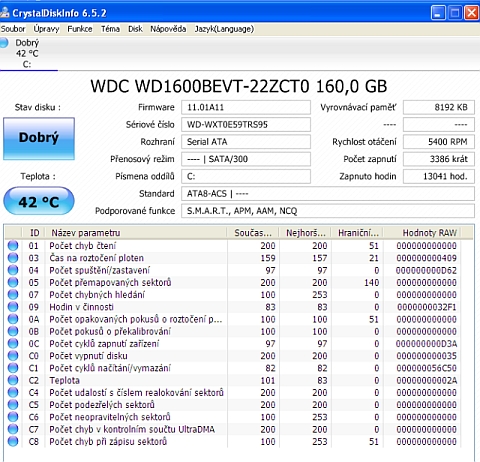Click the Firmware field 11.01A11
The image size is (480, 462).
coord(246,107)
